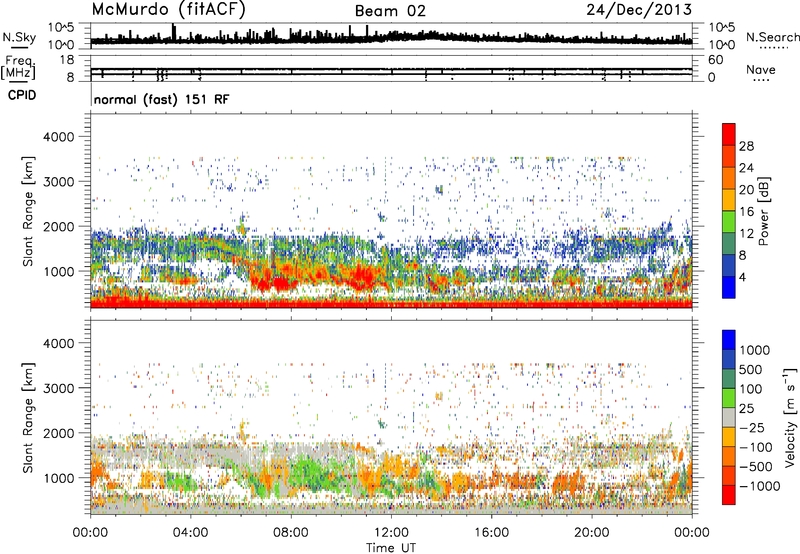Select the 4000 km tick in power panel
Image resolution: width=800 pixels, height=554 pixels.
coord(58,137)
